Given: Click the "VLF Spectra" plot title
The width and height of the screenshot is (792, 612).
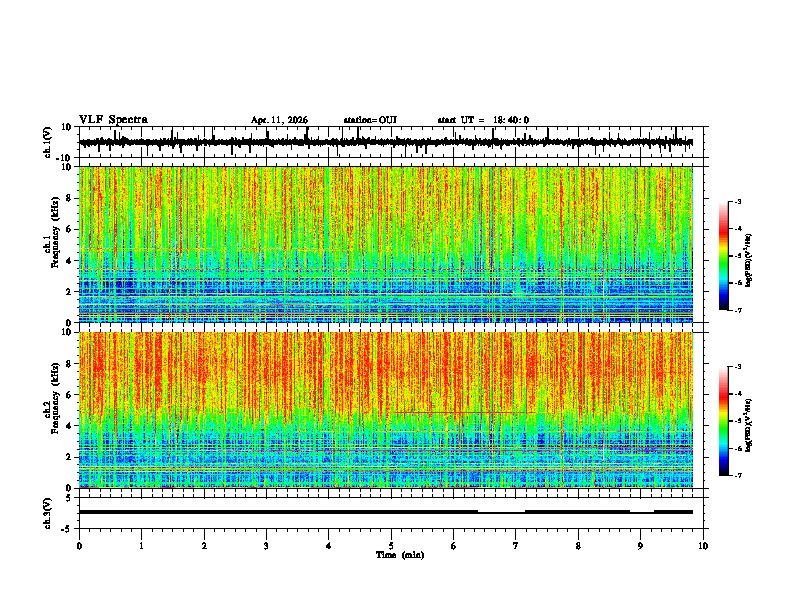Looking at the screenshot, I should click(x=113, y=120).
